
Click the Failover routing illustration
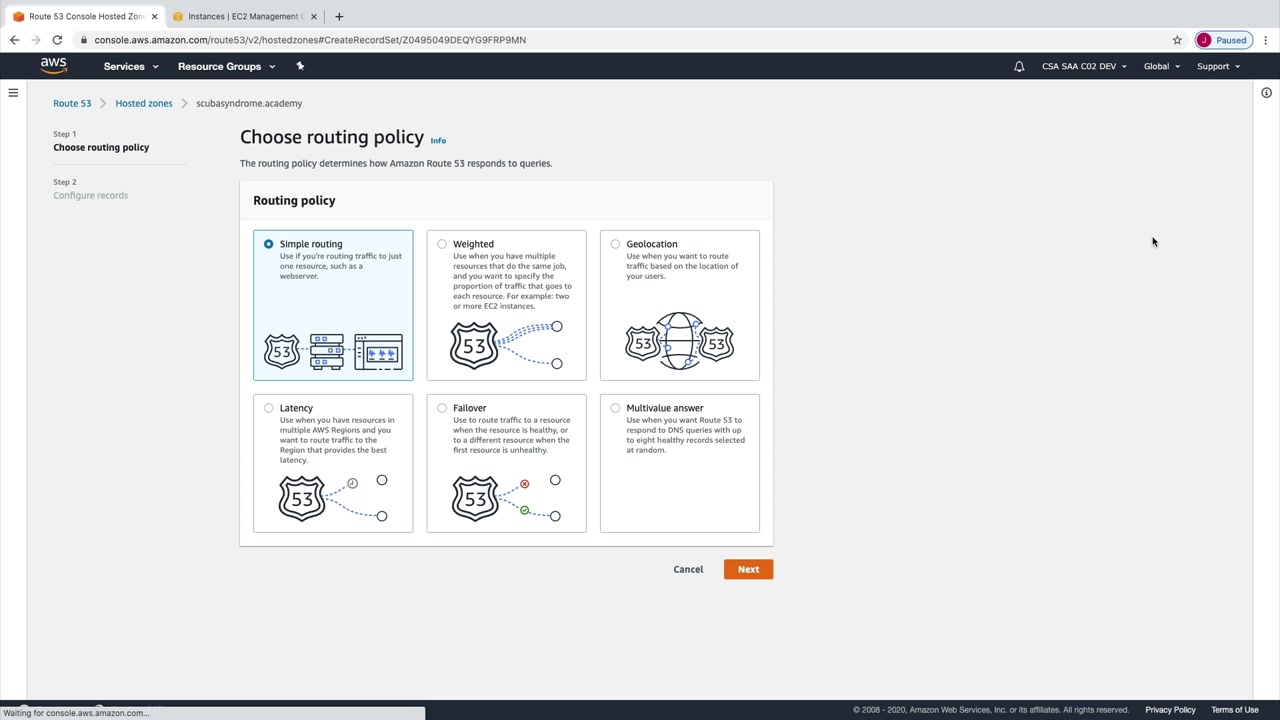point(506,497)
